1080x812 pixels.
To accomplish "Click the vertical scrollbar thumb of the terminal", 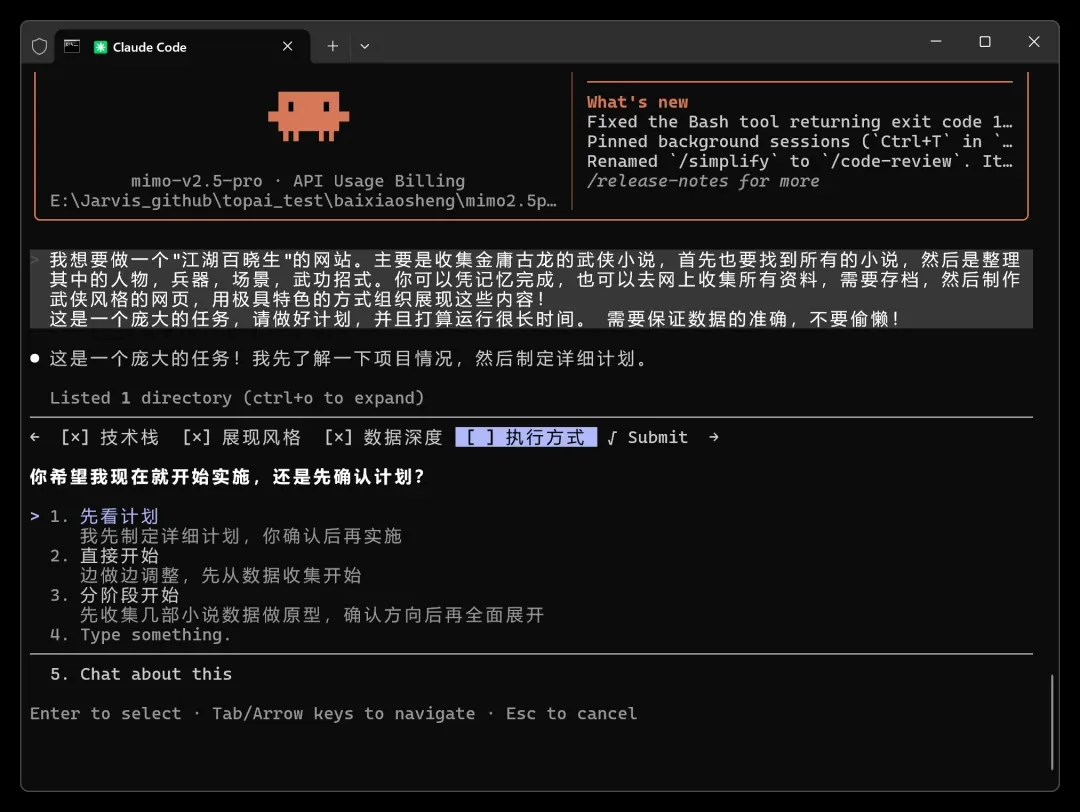I will click(x=1052, y=722).
